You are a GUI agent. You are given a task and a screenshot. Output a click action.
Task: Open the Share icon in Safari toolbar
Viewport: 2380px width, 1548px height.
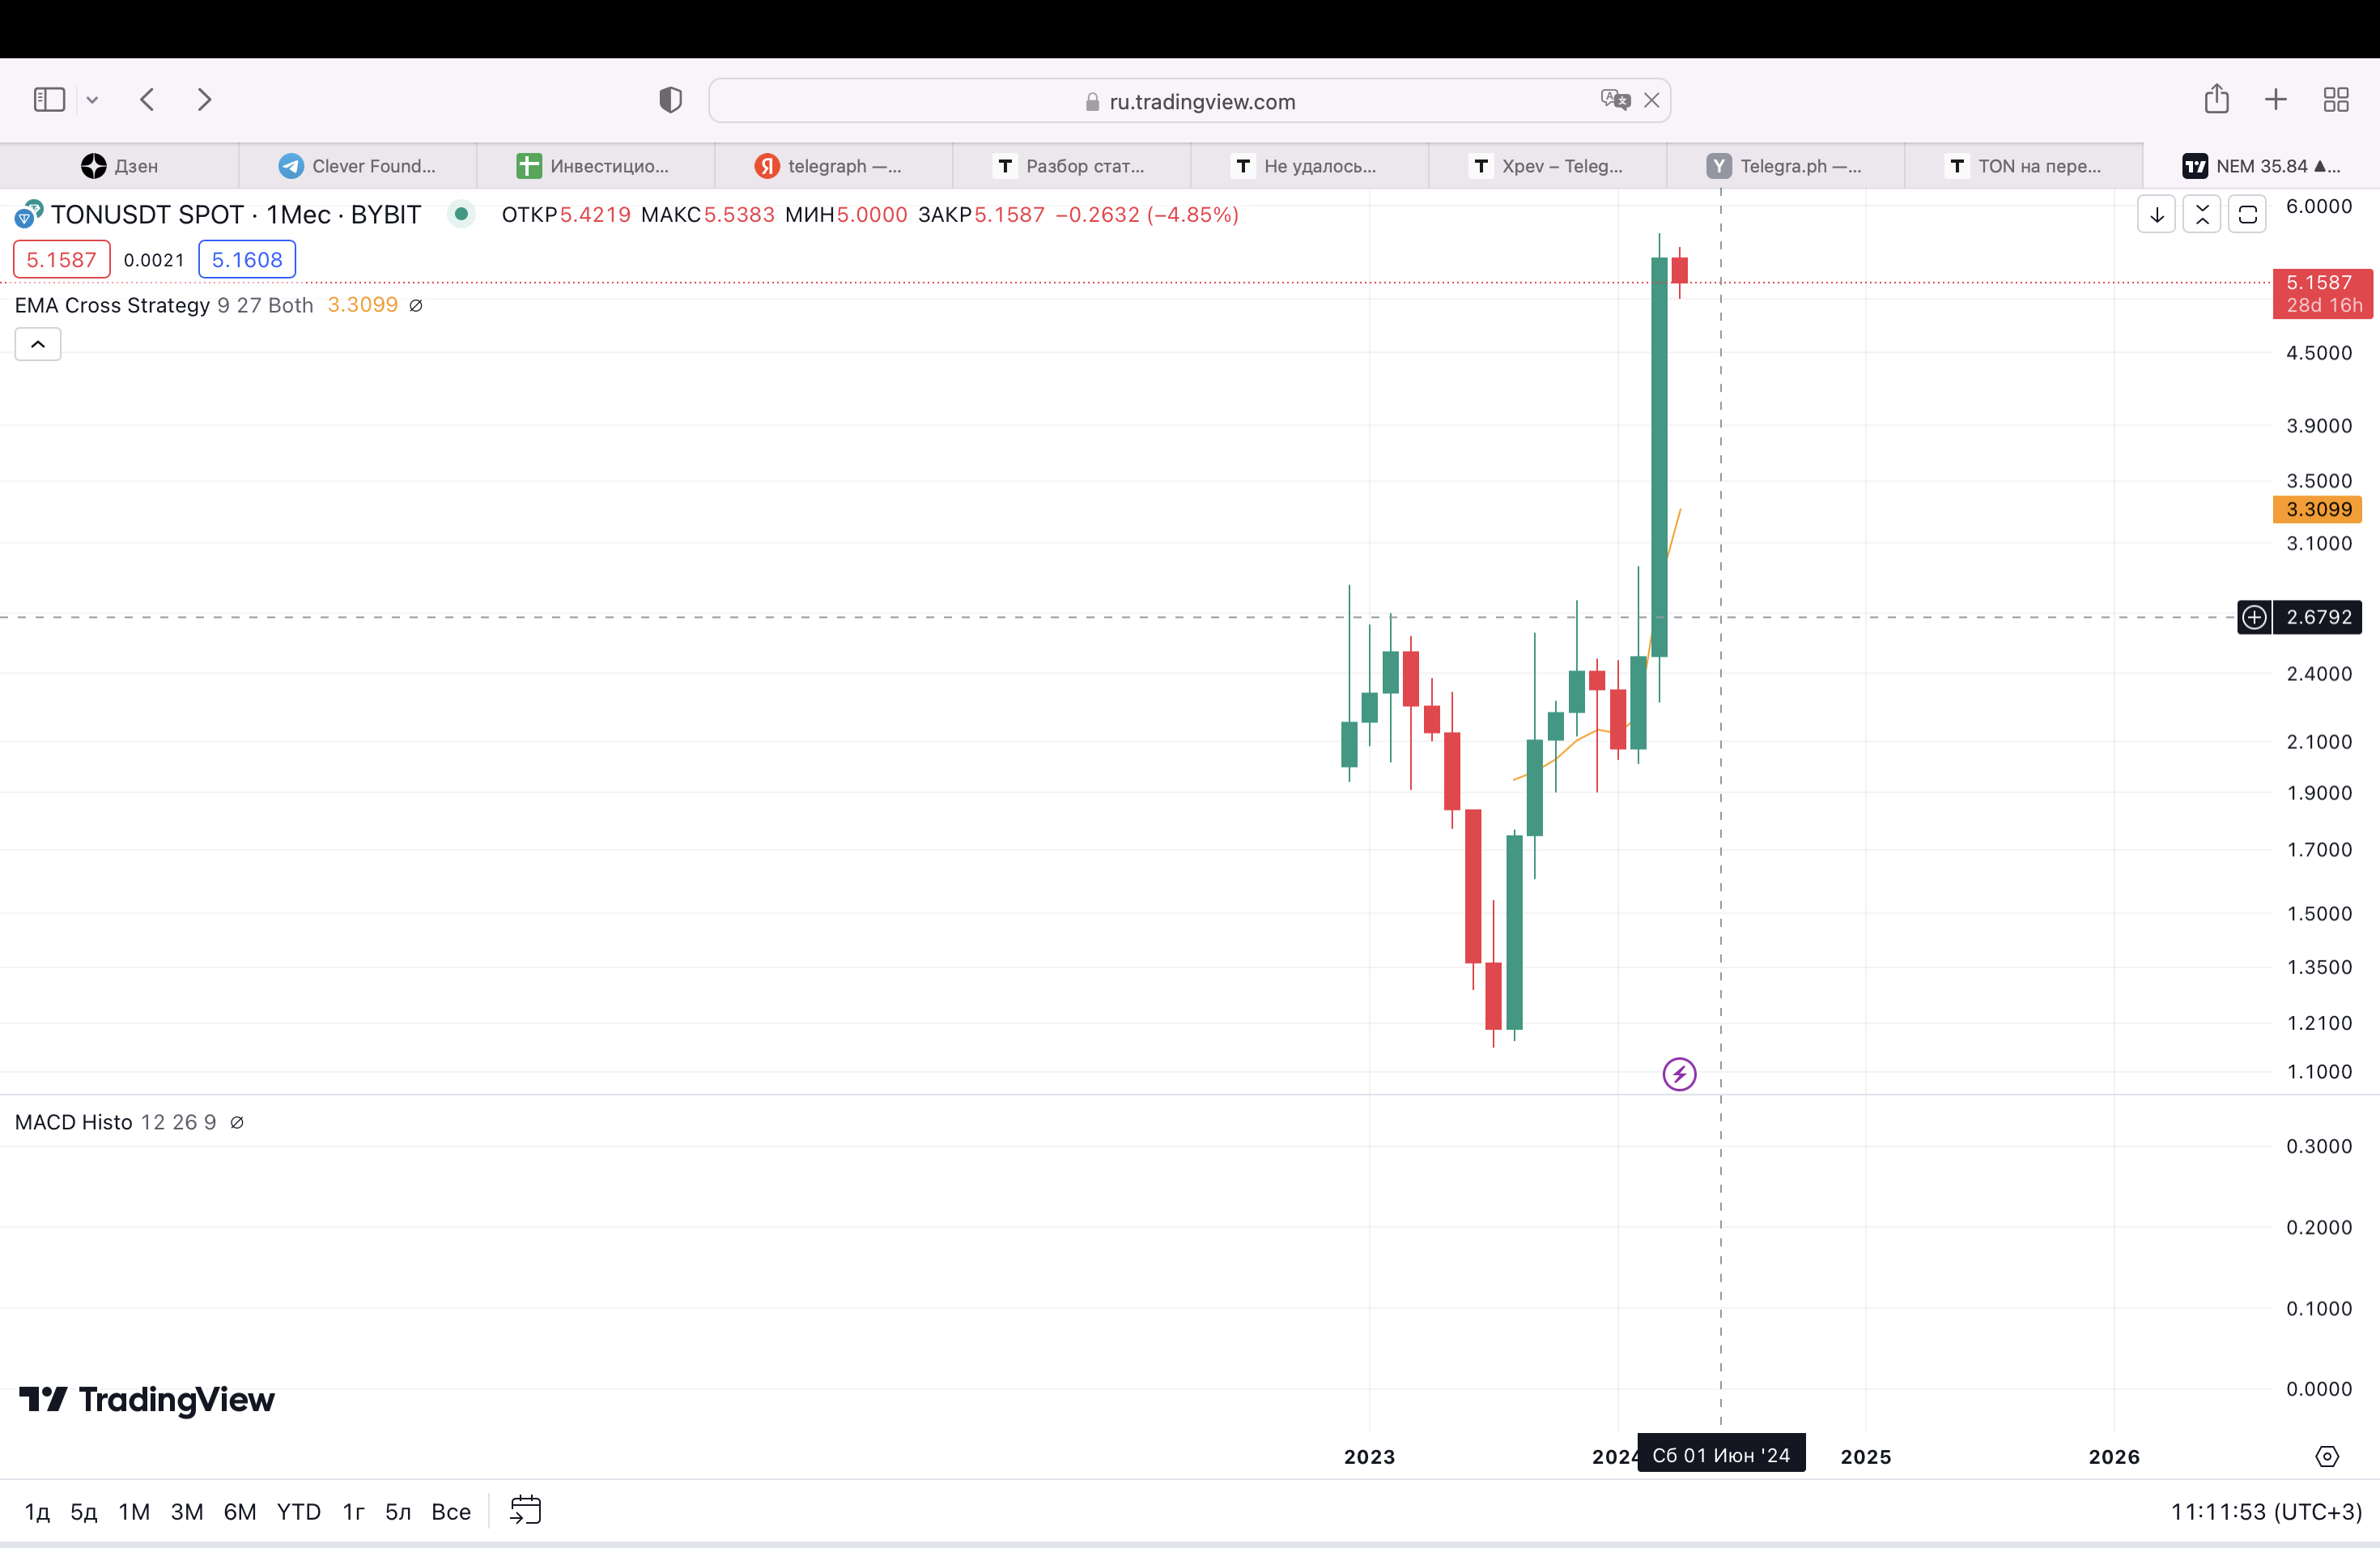(2216, 99)
